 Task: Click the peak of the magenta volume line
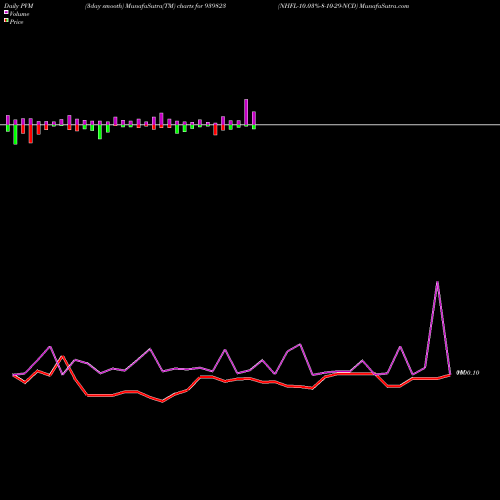[437, 282]
